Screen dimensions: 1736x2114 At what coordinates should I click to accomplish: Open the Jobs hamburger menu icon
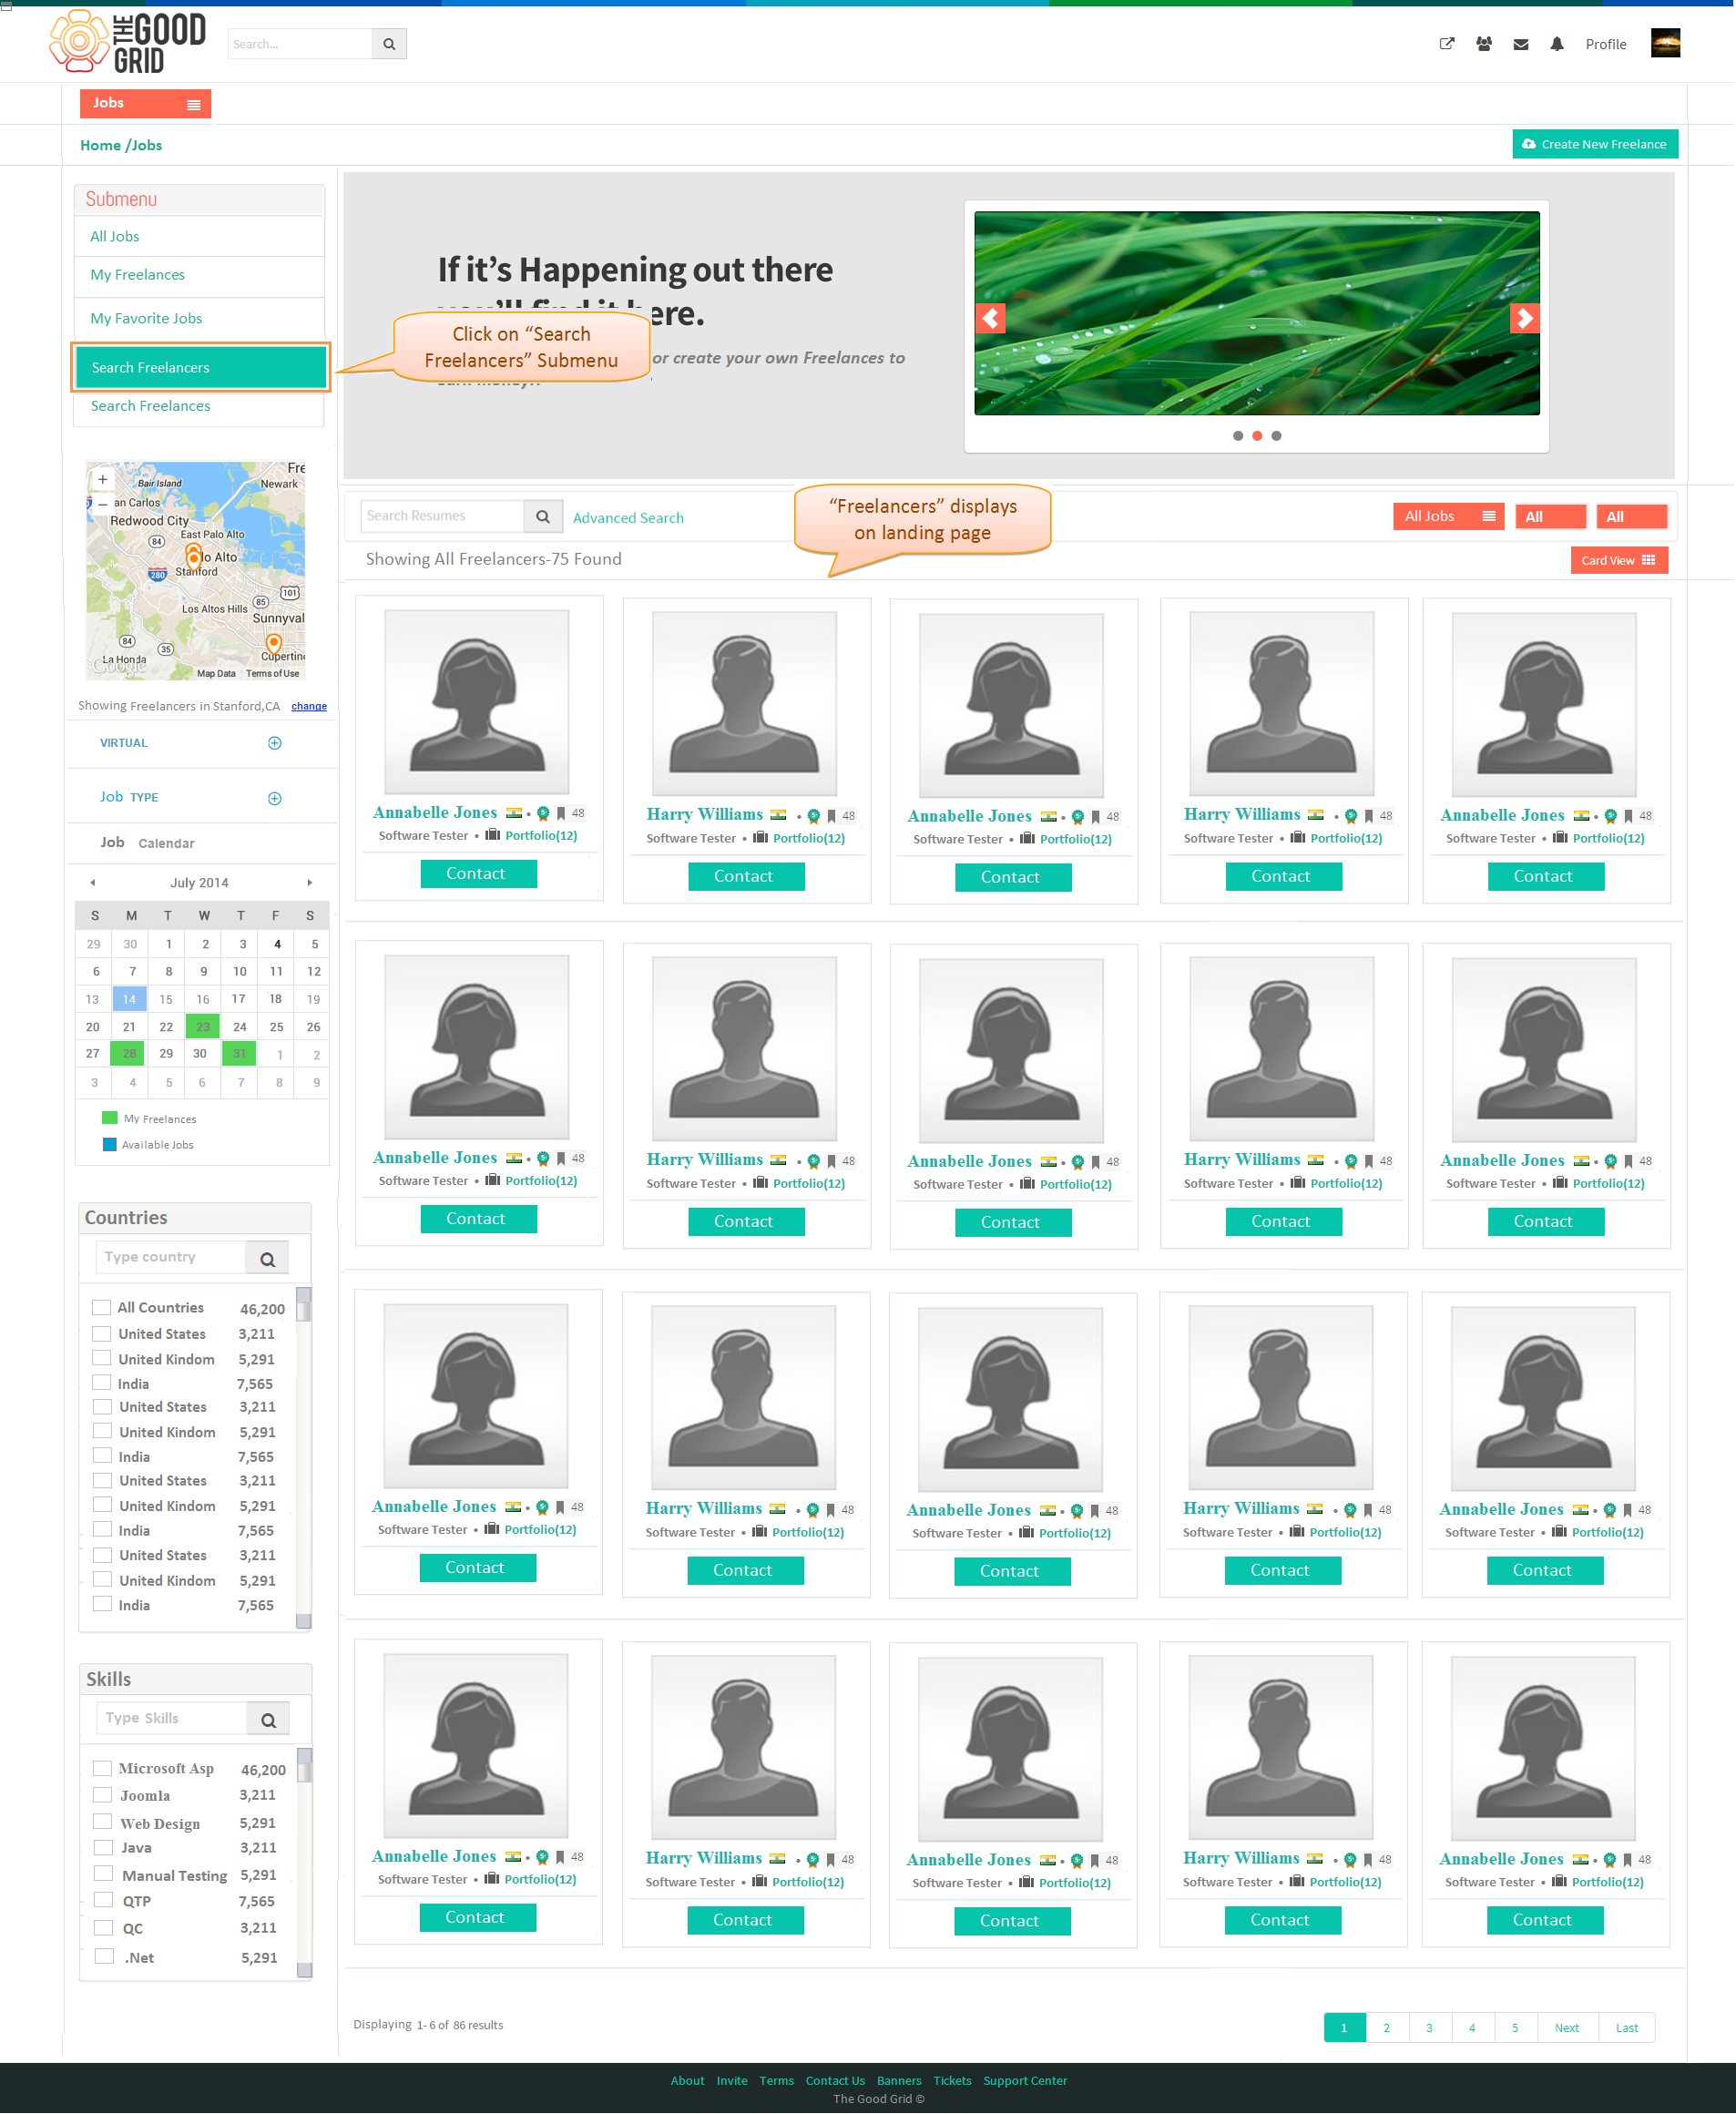point(194,104)
